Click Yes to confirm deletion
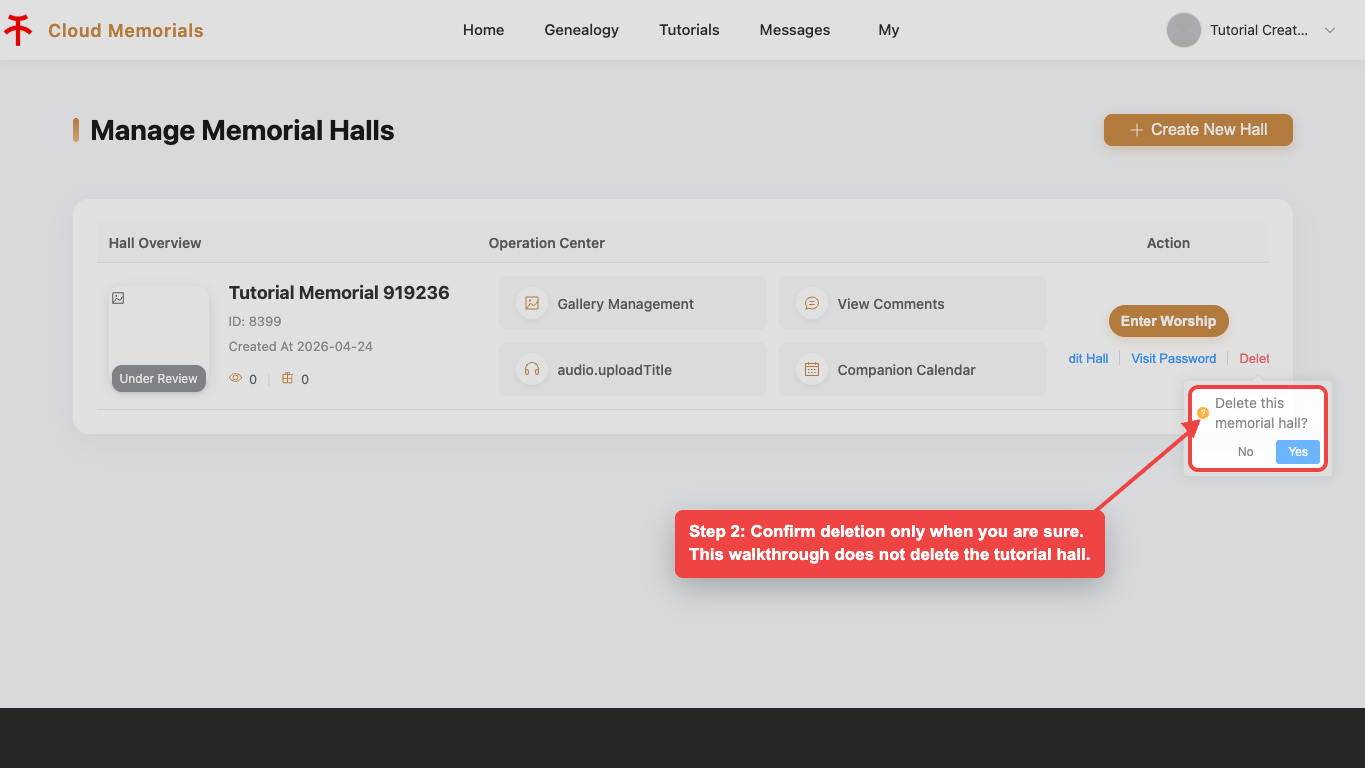Image resolution: width=1365 pixels, height=768 pixels. [1298, 452]
